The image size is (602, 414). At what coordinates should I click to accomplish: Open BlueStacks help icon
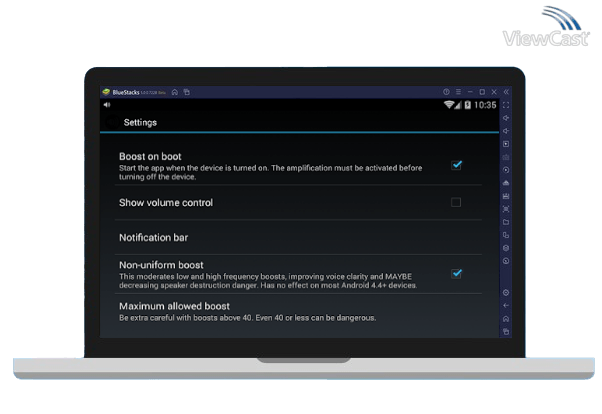446,92
